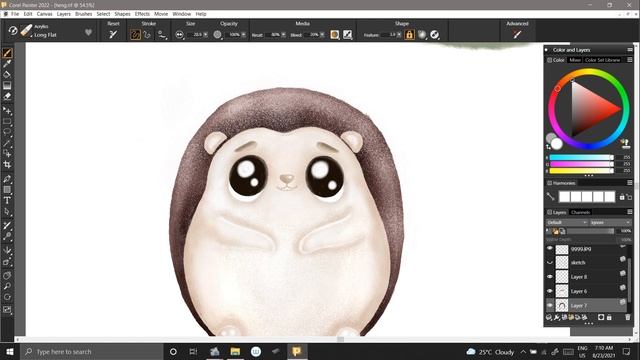Image resolution: width=640 pixels, height=360 pixels.
Task: Click the cyan color slider
Action: [x=581, y=158]
